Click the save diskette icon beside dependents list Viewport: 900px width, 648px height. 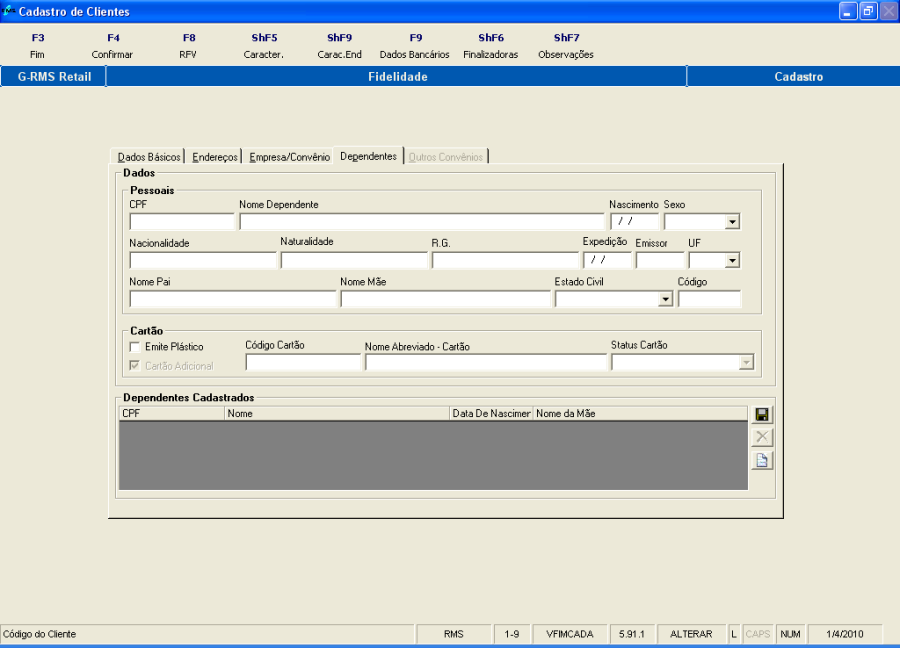tap(762, 415)
